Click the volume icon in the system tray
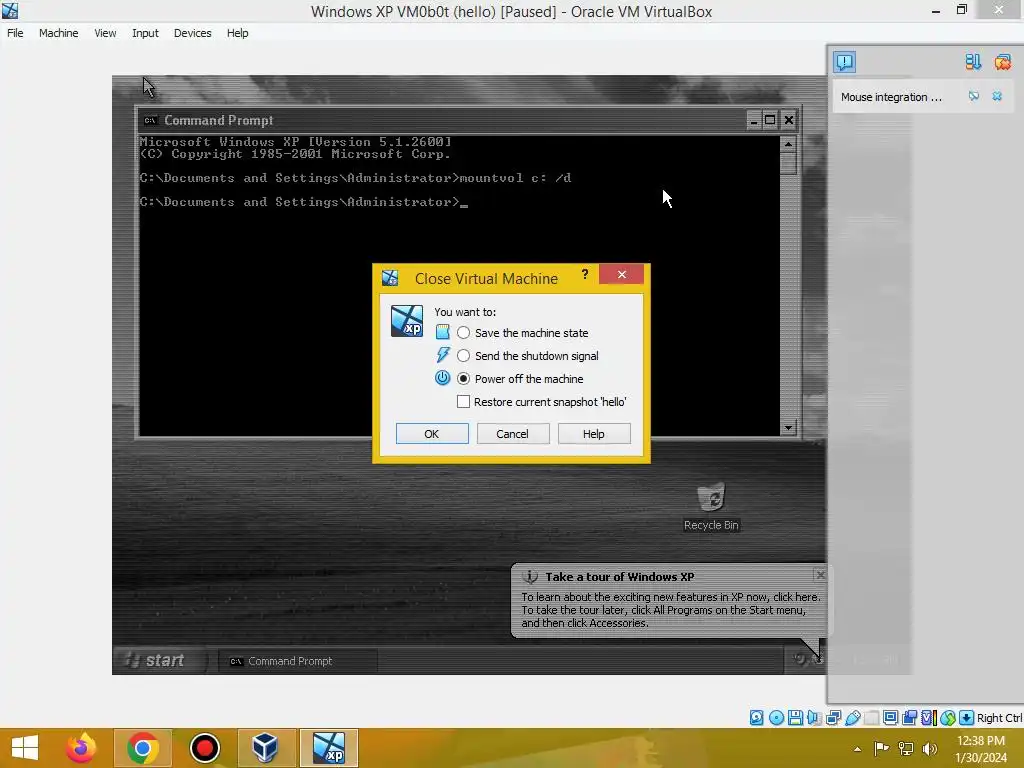Screen dimensions: 1024x768 pyautogui.click(x=930, y=749)
